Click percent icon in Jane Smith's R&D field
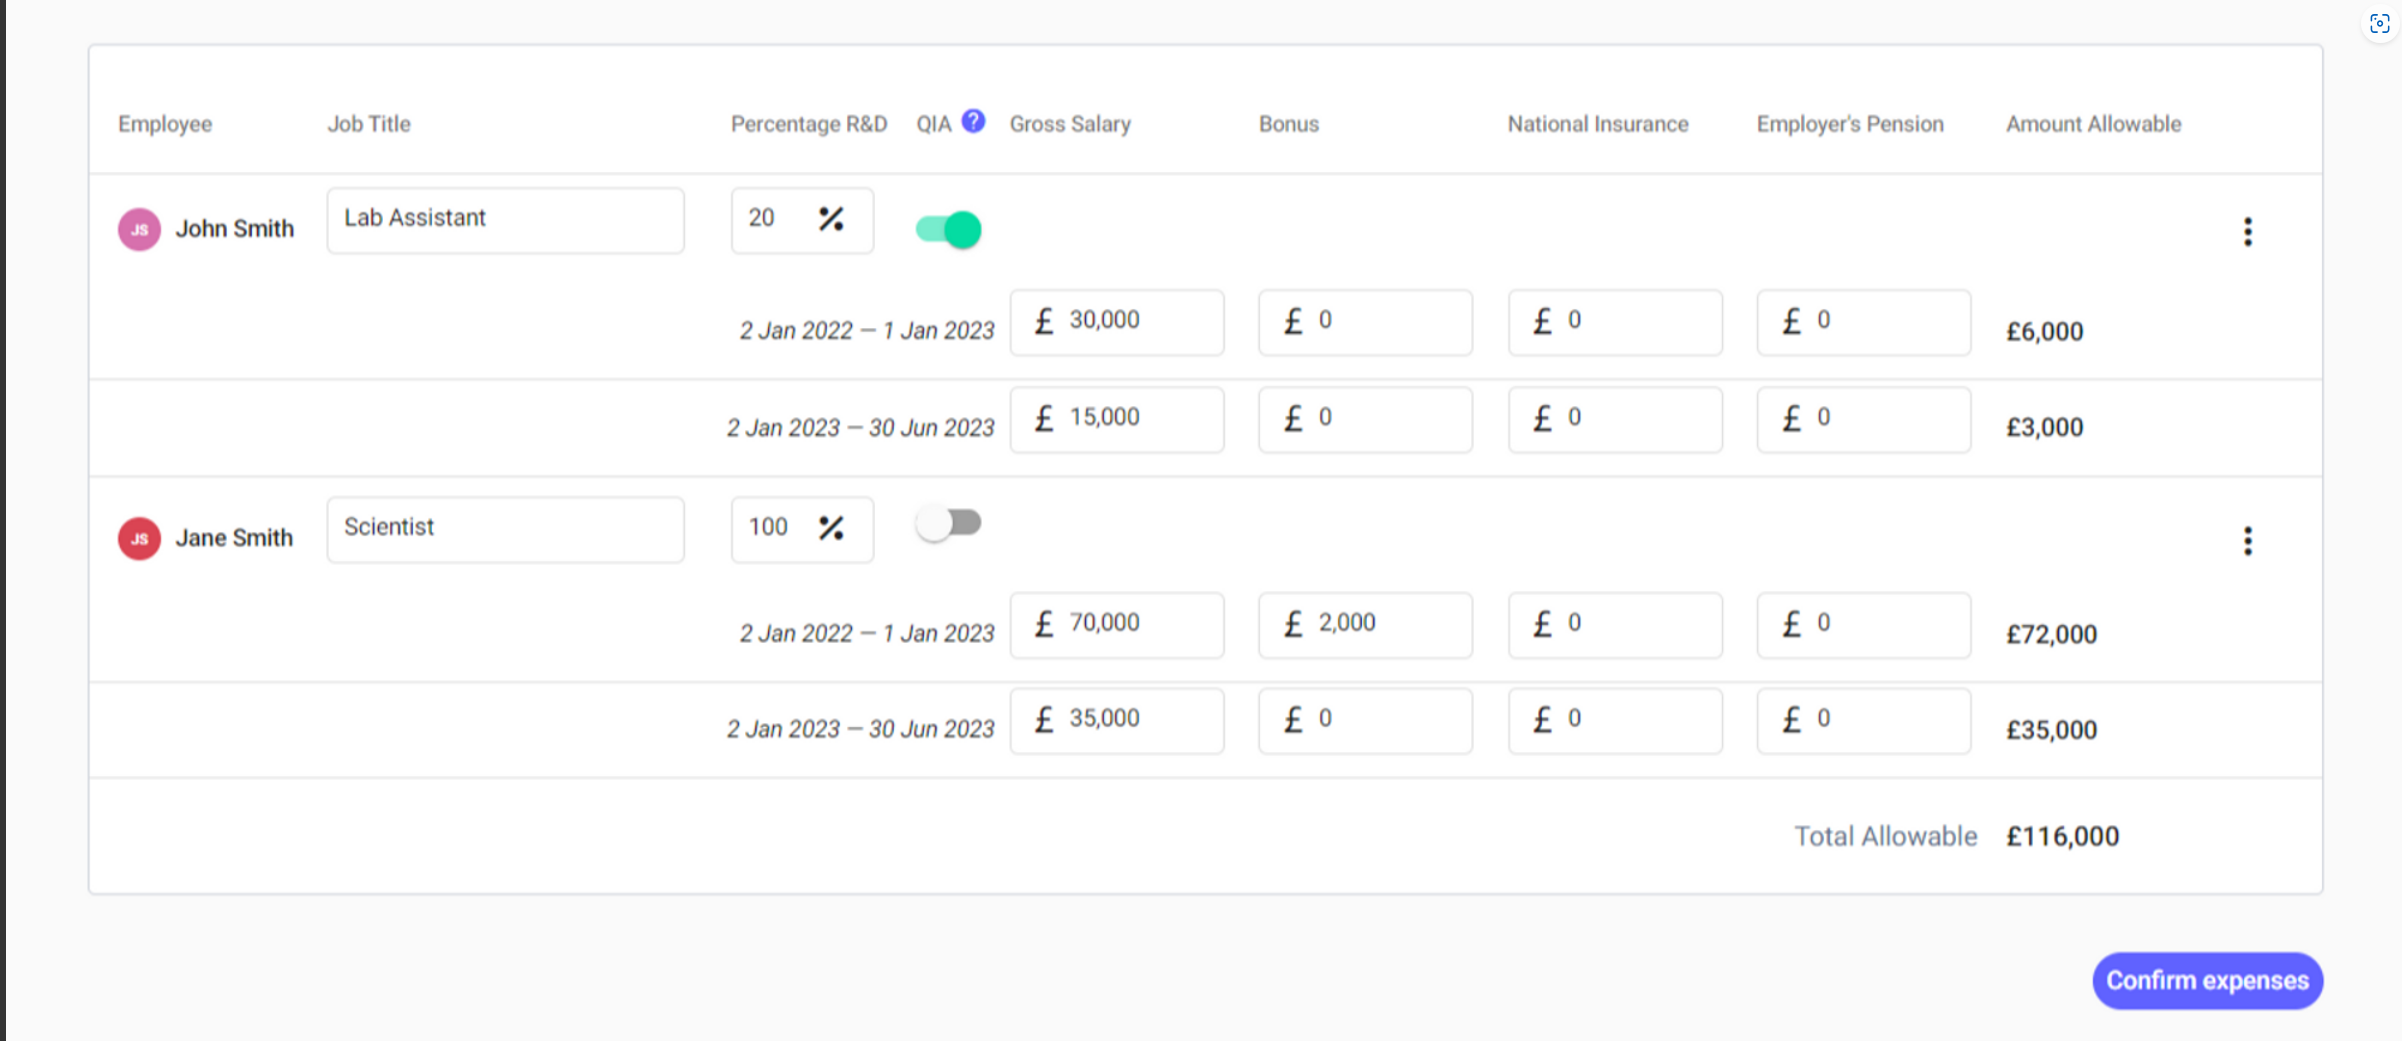The width and height of the screenshot is (2402, 1041). click(831, 528)
